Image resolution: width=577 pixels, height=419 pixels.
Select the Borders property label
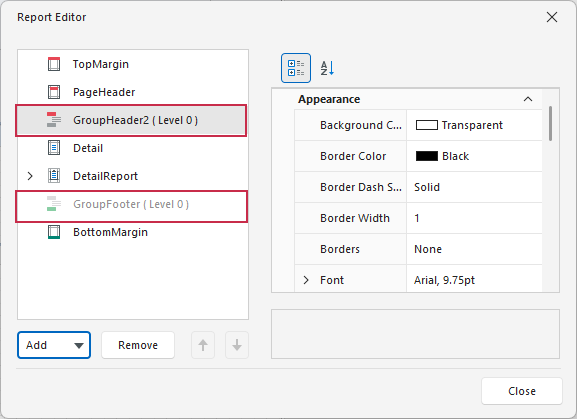340,249
